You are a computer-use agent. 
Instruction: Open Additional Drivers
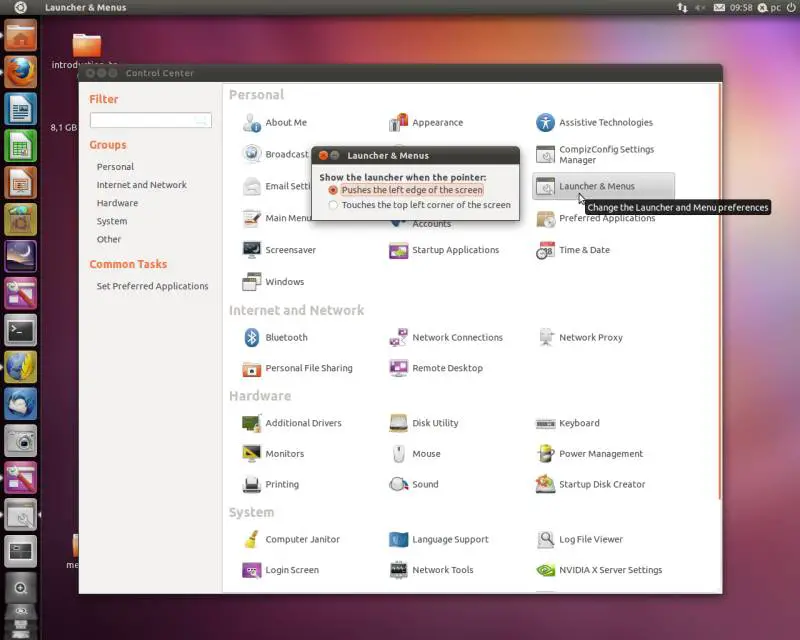(x=292, y=423)
